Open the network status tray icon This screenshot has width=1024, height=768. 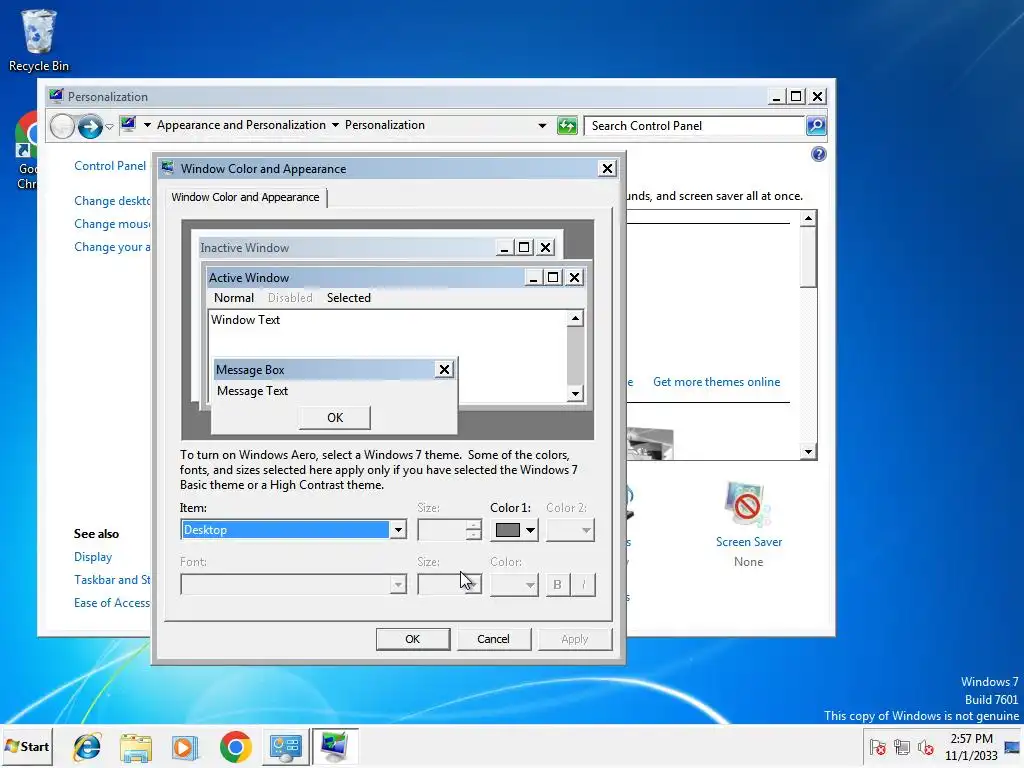pyautogui.click(x=902, y=747)
